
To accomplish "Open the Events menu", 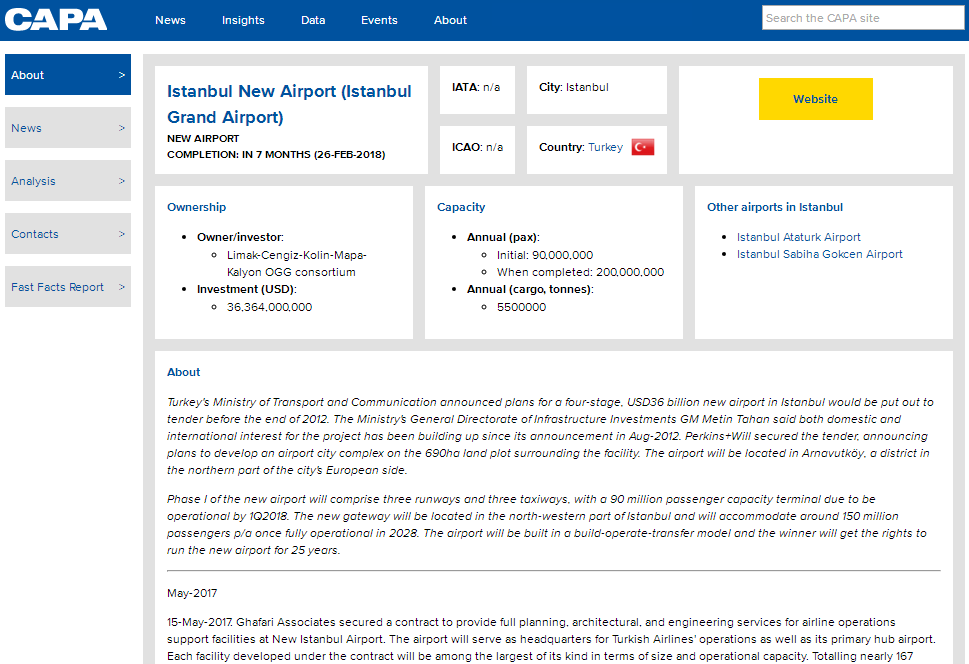I will pos(379,20).
